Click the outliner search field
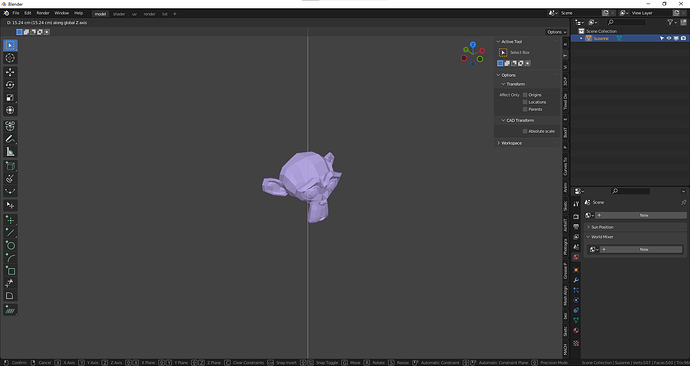 pos(627,22)
